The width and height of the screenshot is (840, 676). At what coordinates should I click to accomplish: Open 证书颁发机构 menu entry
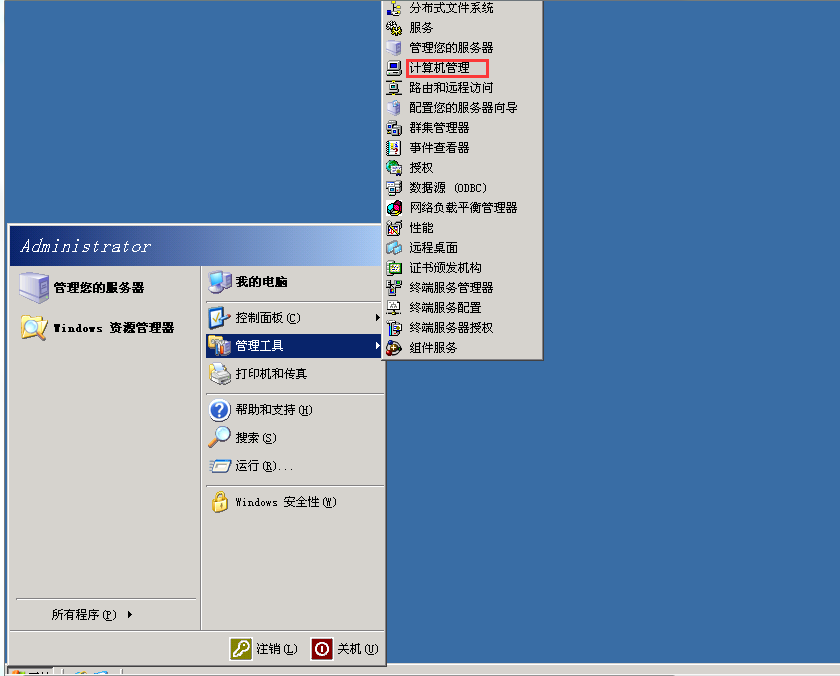click(x=445, y=268)
